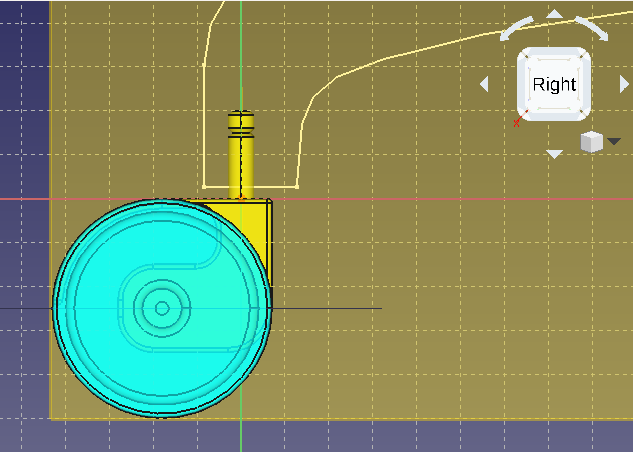This screenshot has height=452, width=633.
Task: Rotate view down with bottom arrow
Action: click(x=554, y=154)
